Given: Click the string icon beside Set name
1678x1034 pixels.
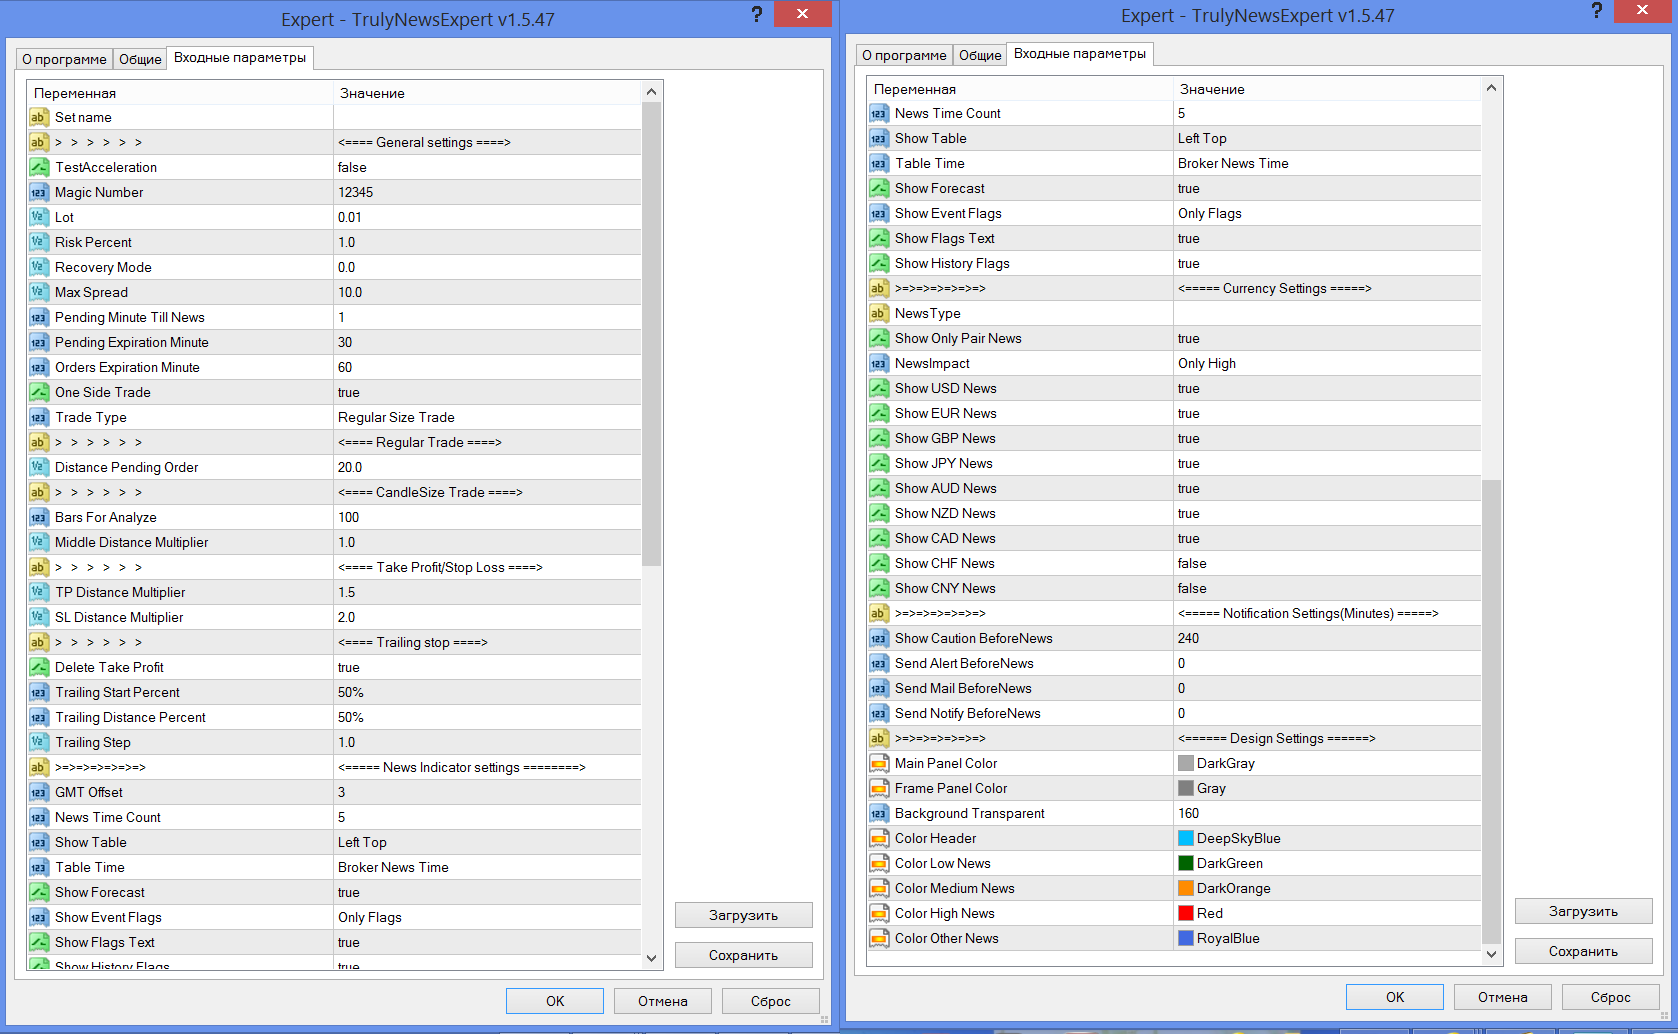Looking at the screenshot, I should (x=38, y=117).
